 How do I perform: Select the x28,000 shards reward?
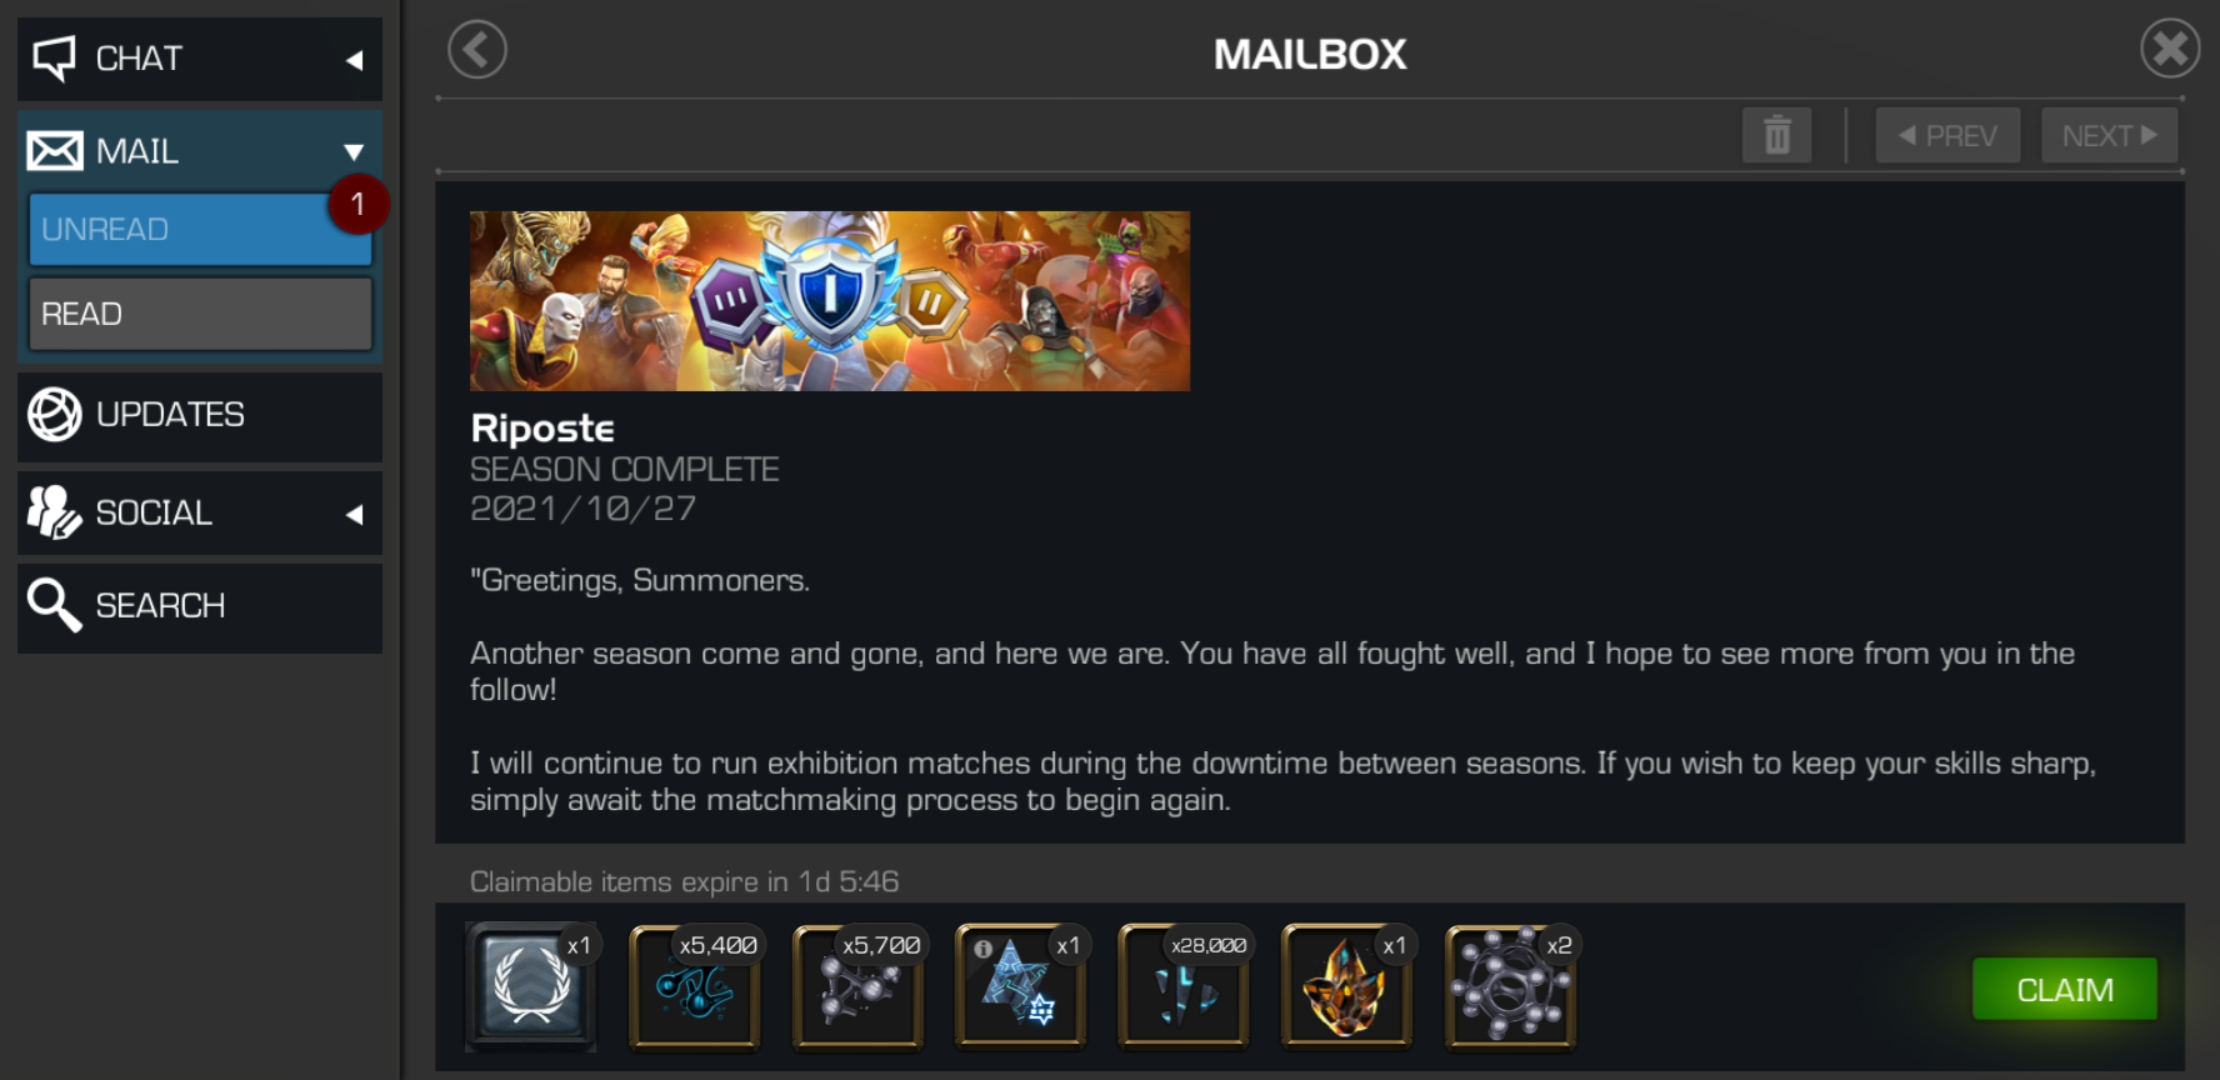pos(1183,987)
